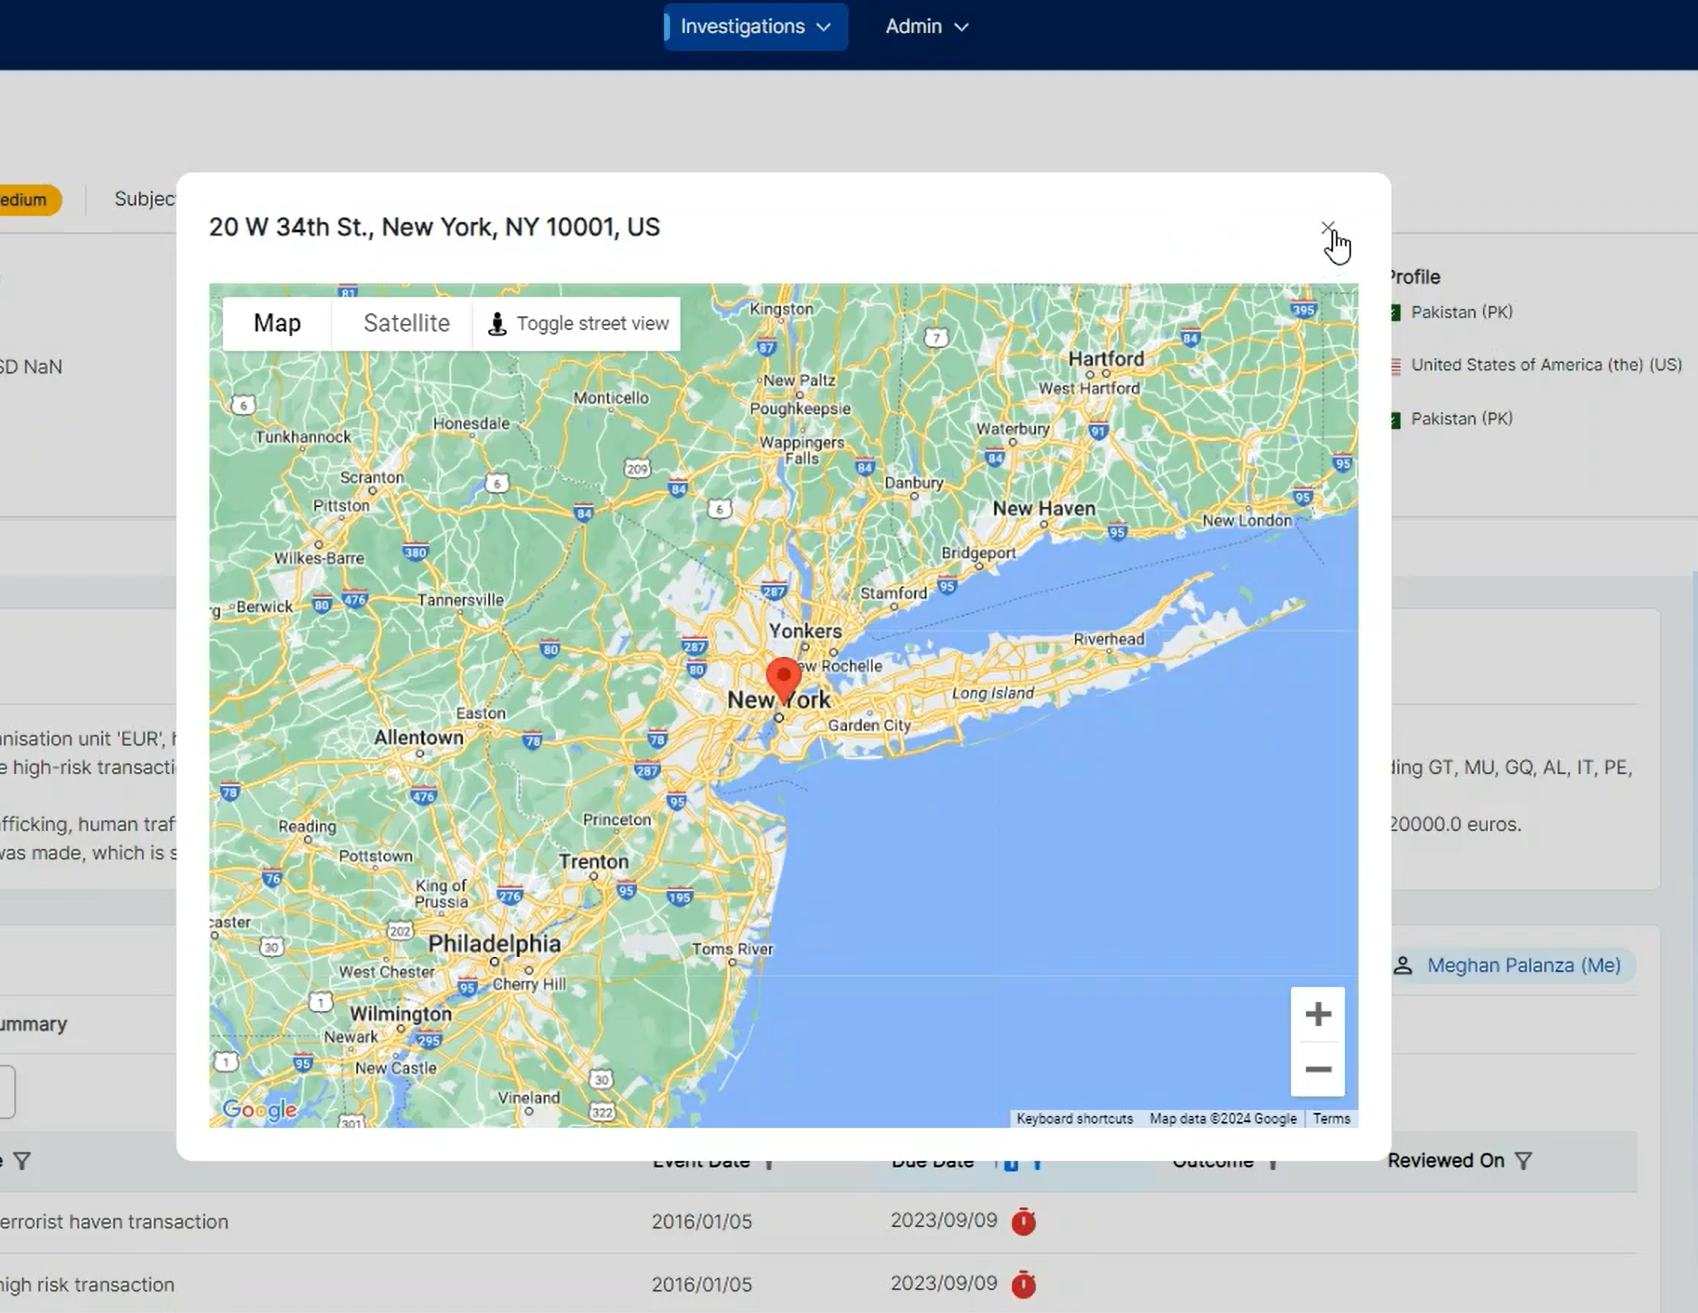
Task: Switch the map to Satellite view
Action: [x=406, y=323]
